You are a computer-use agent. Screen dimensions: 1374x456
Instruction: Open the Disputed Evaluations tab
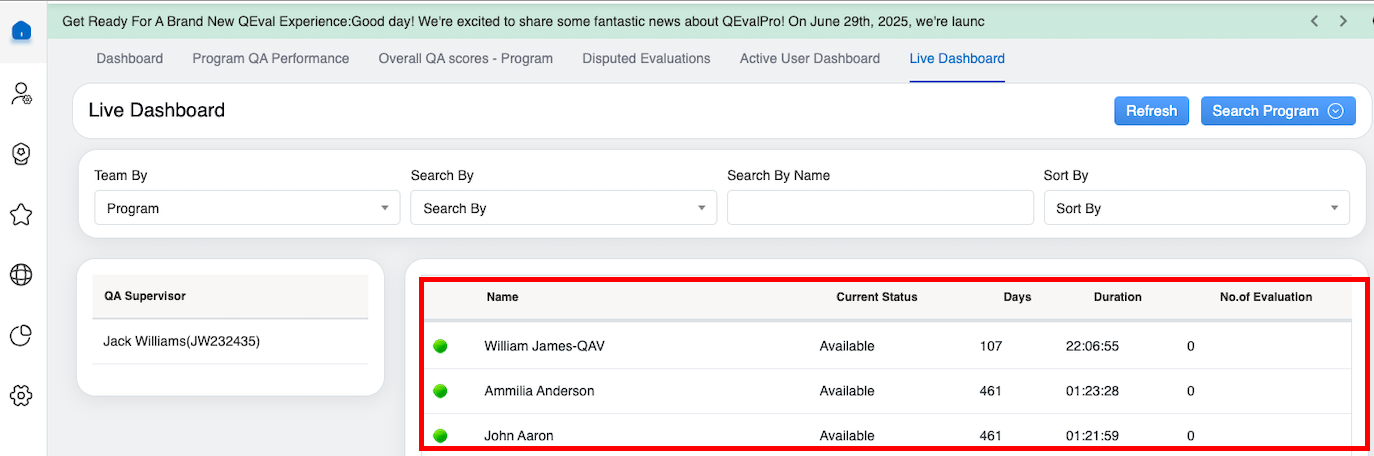tap(646, 58)
